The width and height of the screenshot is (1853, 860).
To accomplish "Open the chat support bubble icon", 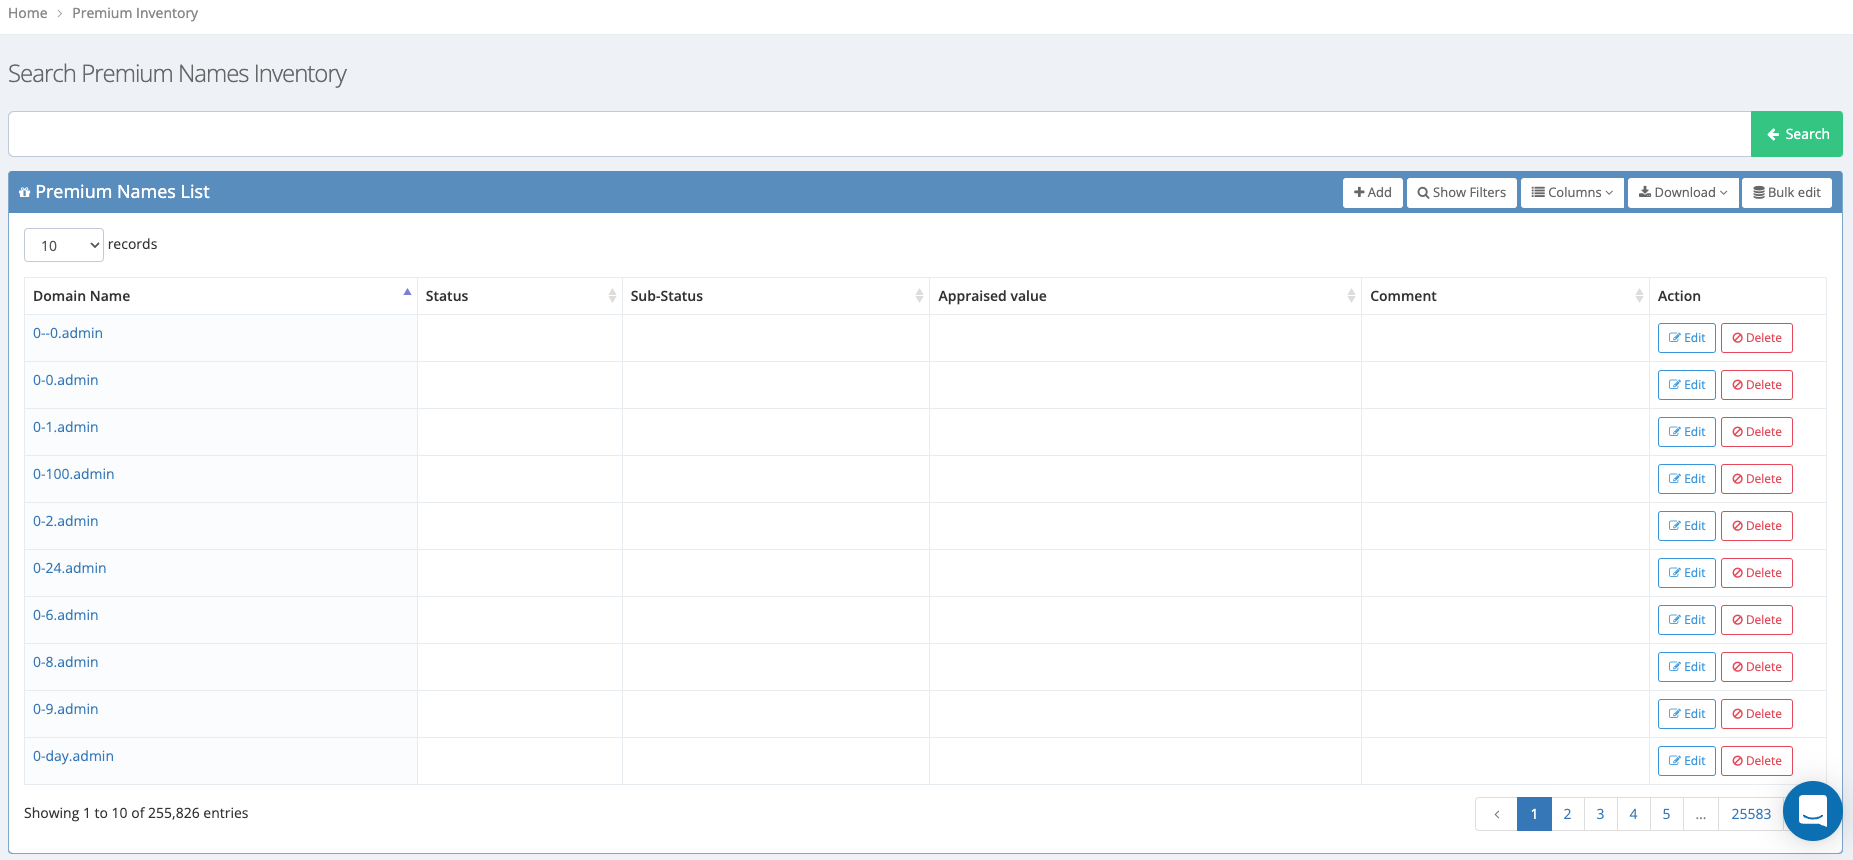I will point(1812,811).
